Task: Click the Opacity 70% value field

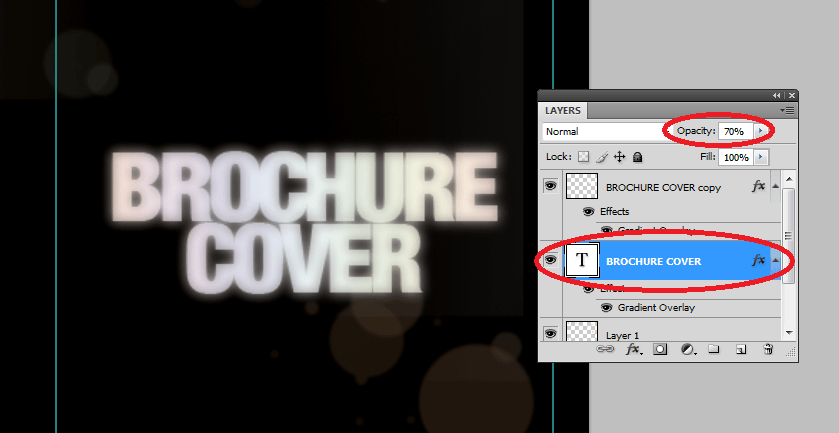Action: click(x=734, y=131)
